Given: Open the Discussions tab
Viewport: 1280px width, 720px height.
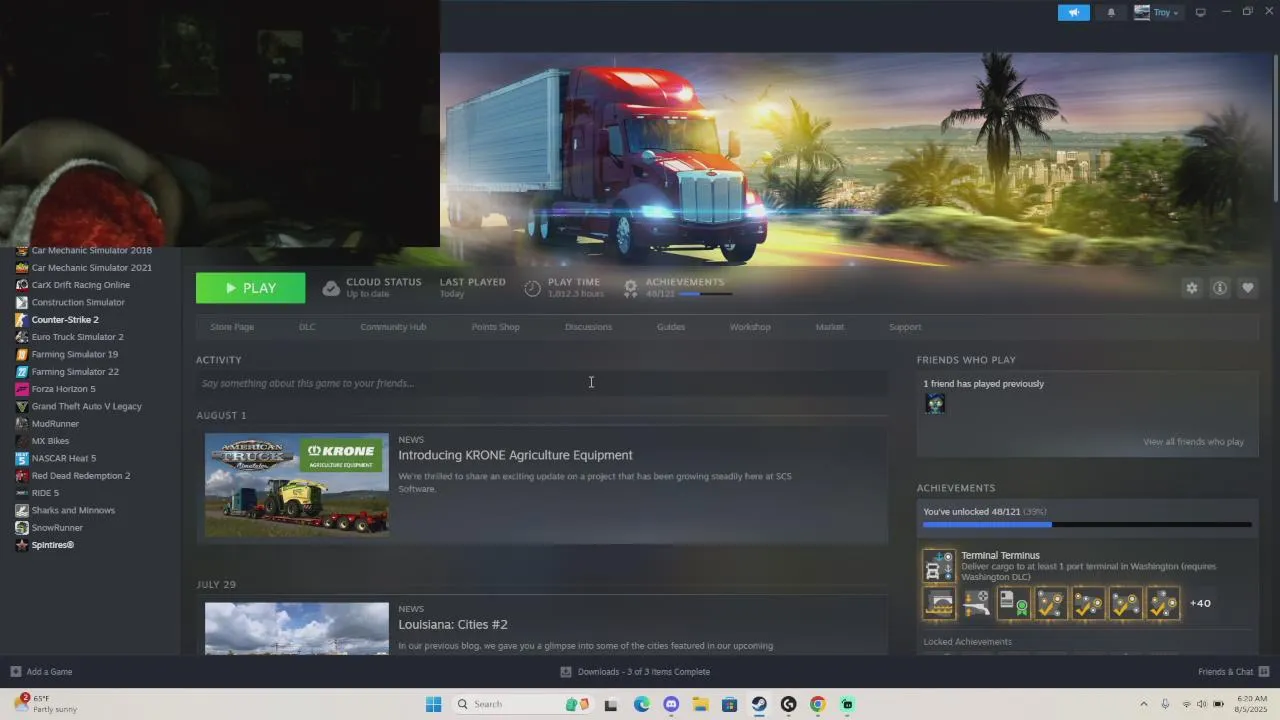Looking at the screenshot, I should [x=588, y=327].
